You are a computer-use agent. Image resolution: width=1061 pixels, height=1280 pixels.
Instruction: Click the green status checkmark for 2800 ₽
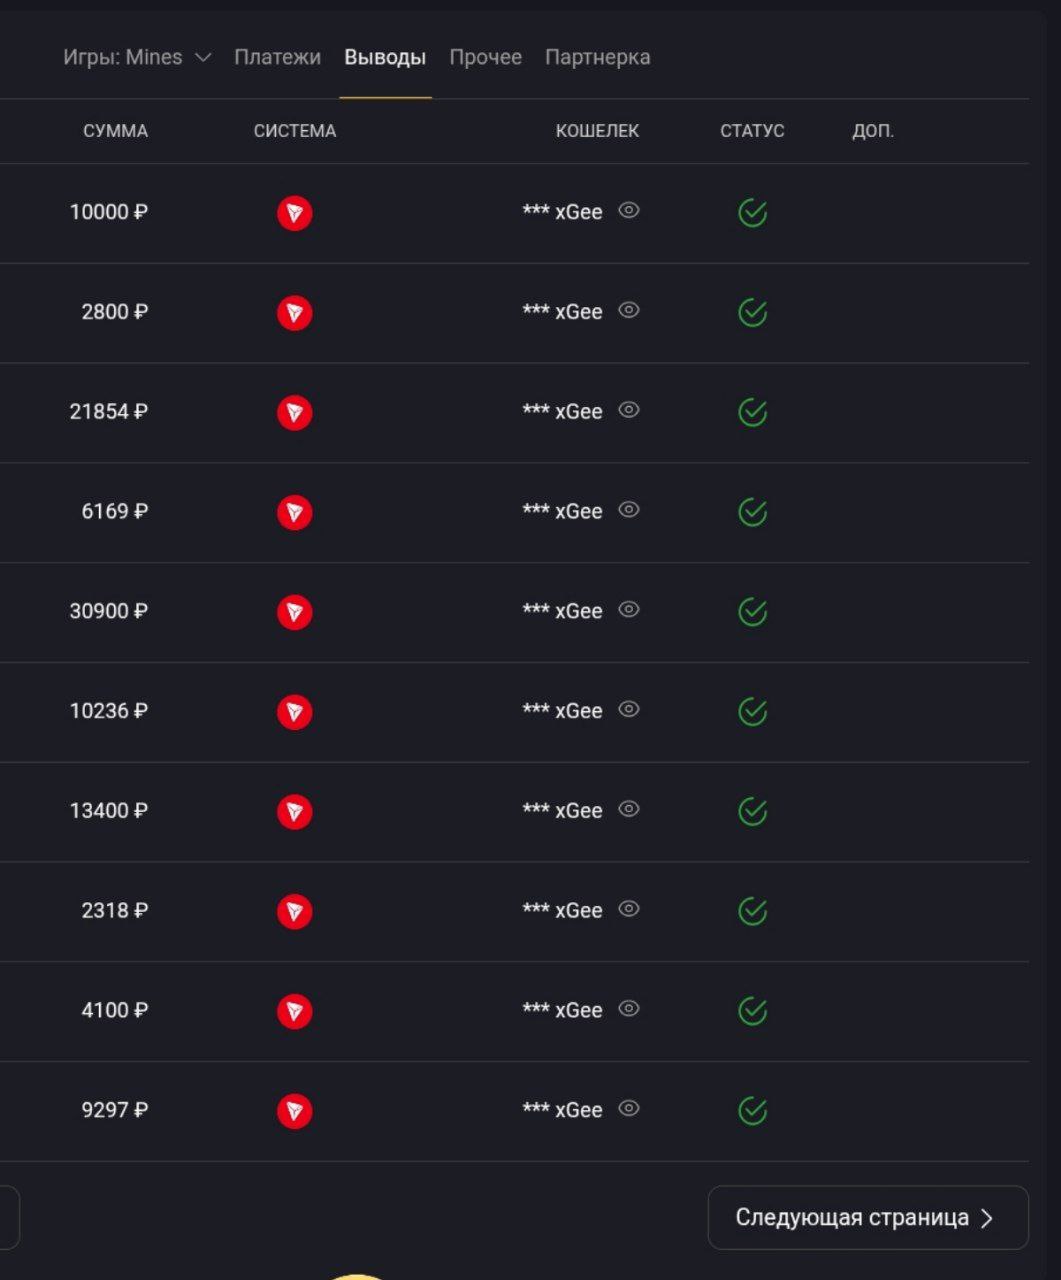click(752, 313)
